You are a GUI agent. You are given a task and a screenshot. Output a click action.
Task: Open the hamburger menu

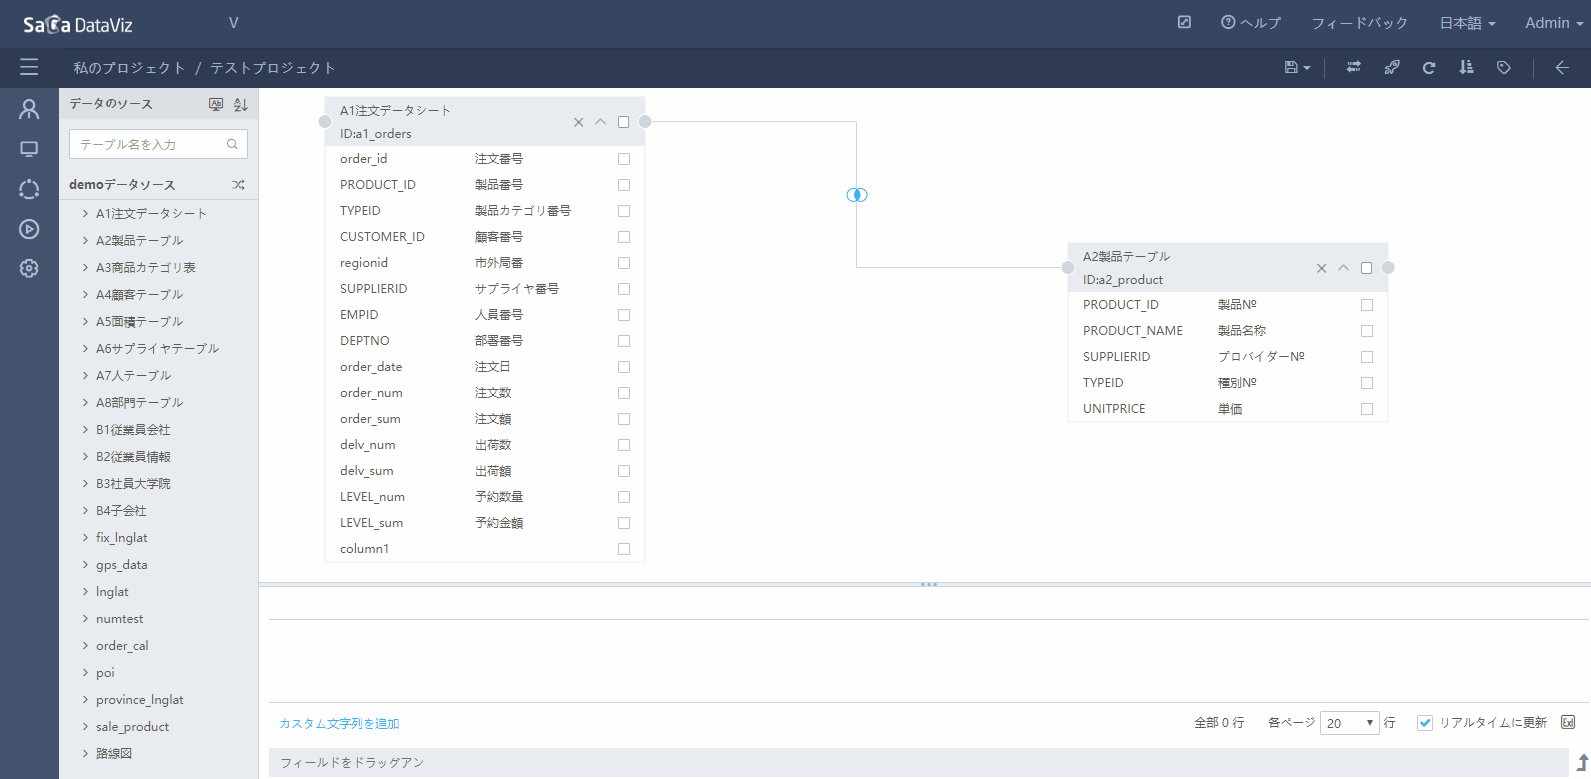(x=29, y=67)
